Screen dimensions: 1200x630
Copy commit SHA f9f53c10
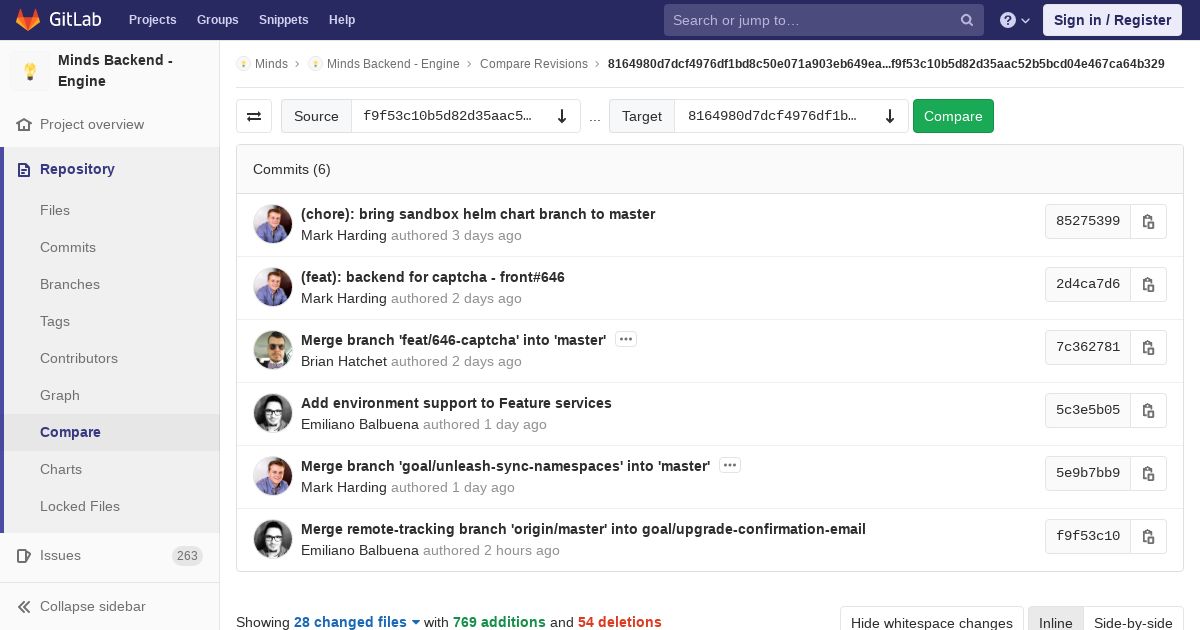point(1149,536)
